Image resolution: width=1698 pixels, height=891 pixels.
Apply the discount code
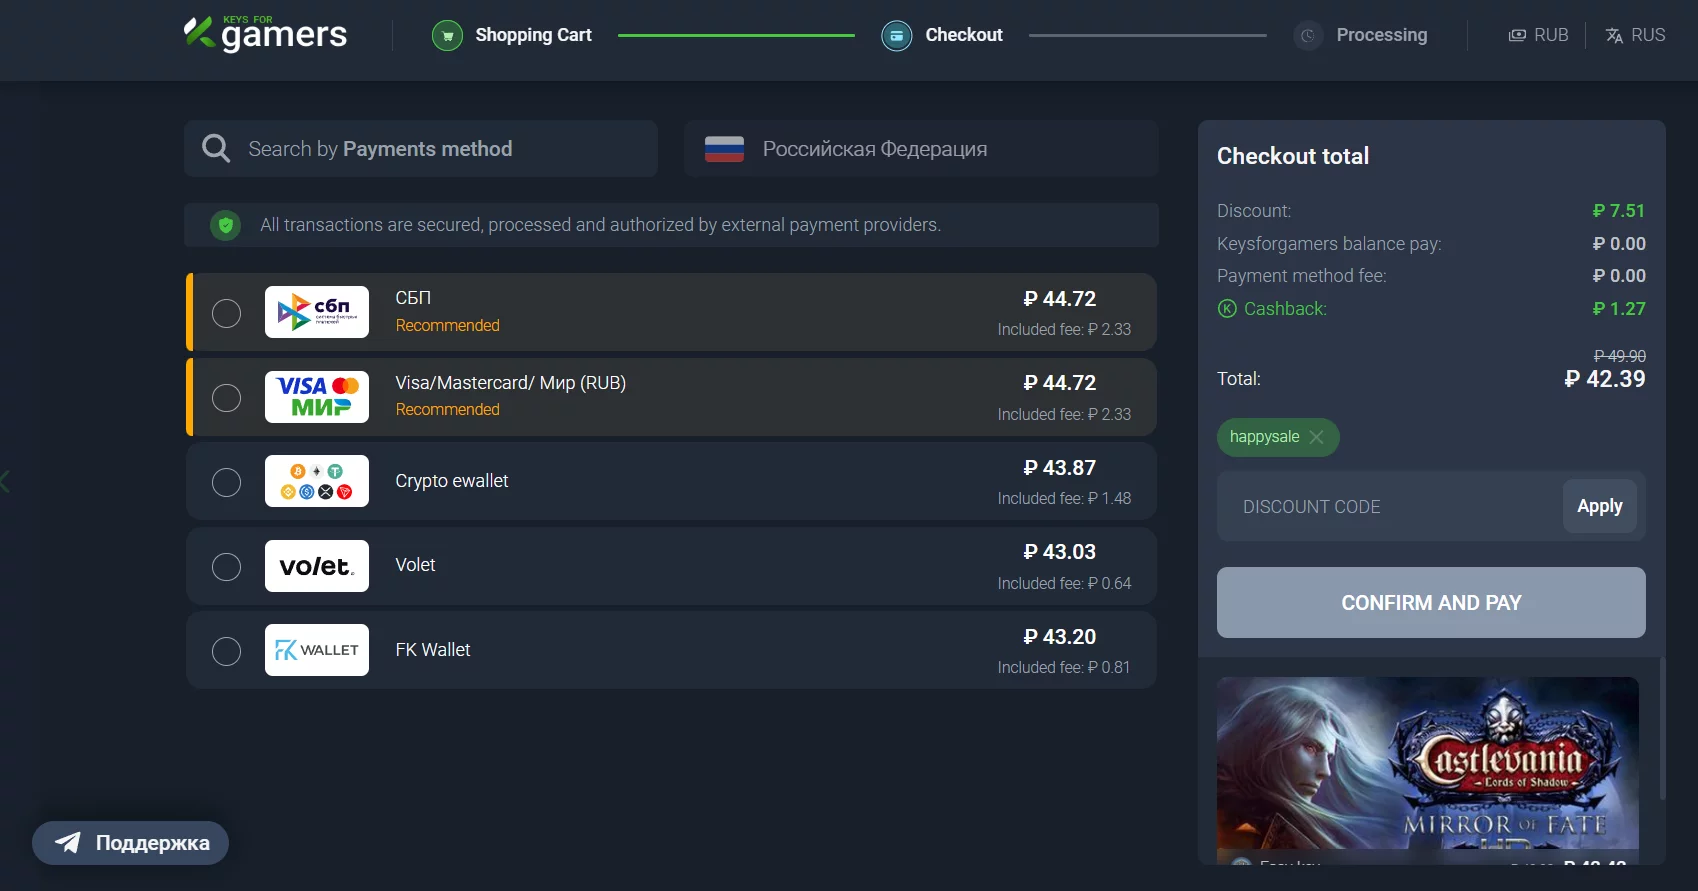pyautogui.click(x=1599, y=506)
